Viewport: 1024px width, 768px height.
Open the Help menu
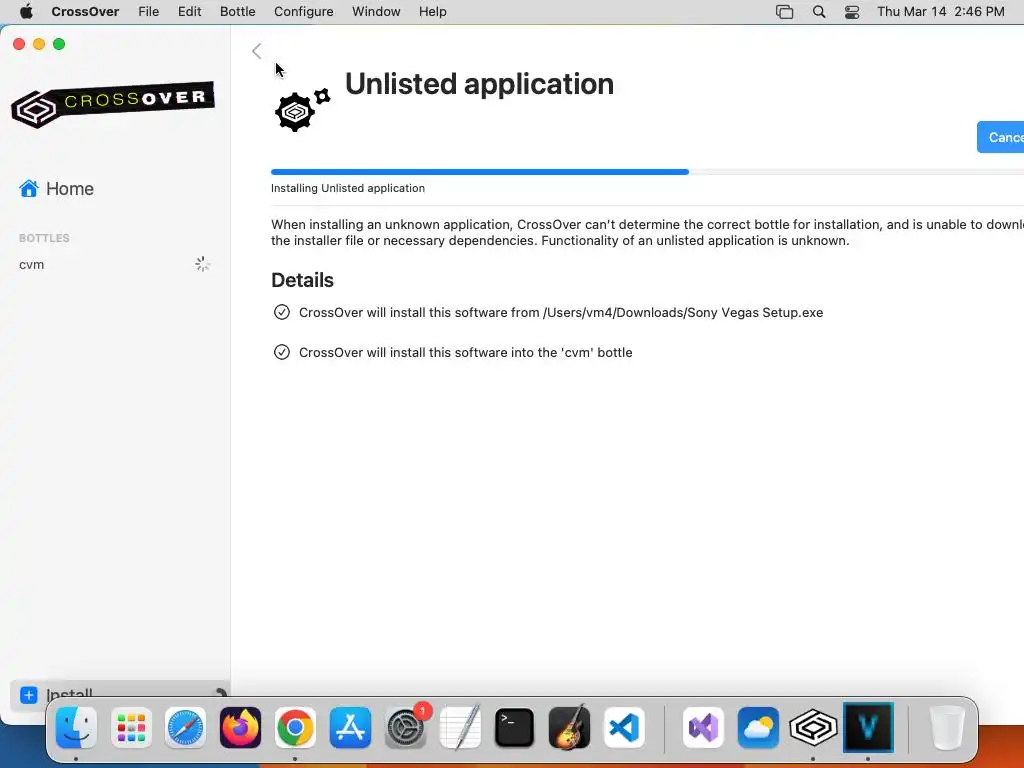point(432,12)
